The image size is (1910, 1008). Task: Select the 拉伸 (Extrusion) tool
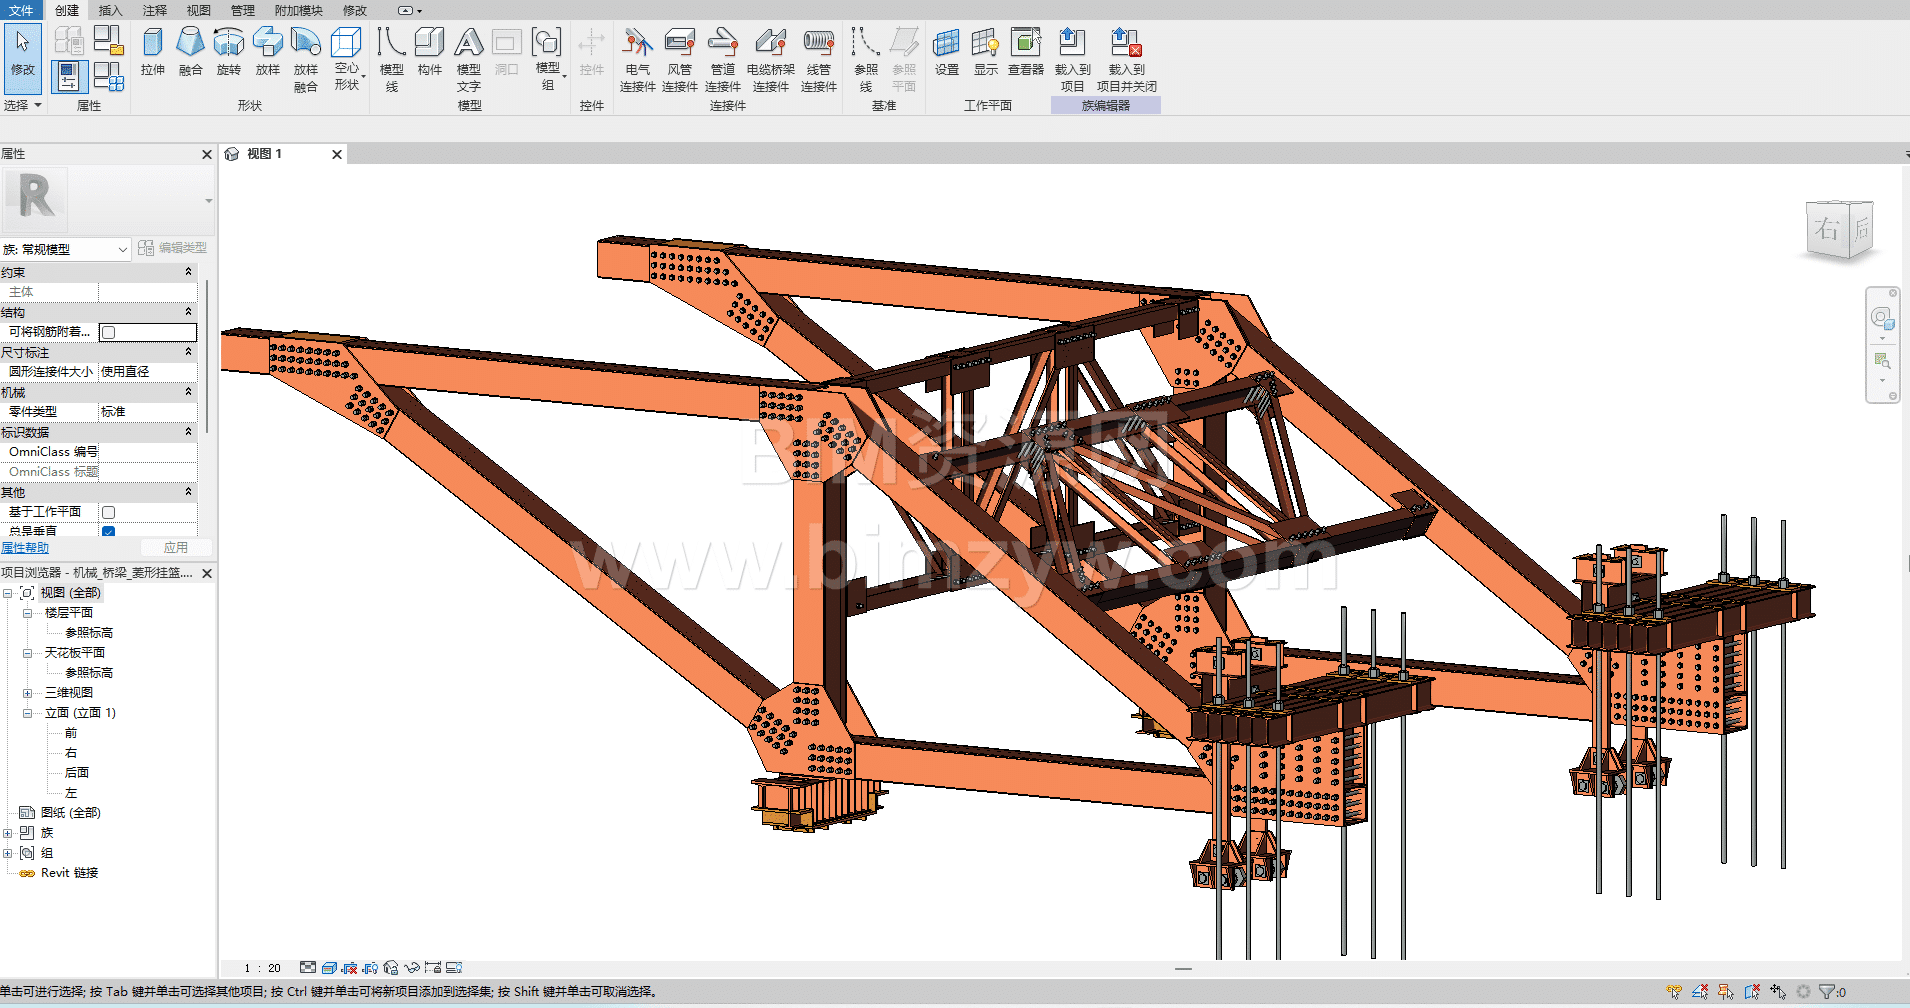(152, 51)
